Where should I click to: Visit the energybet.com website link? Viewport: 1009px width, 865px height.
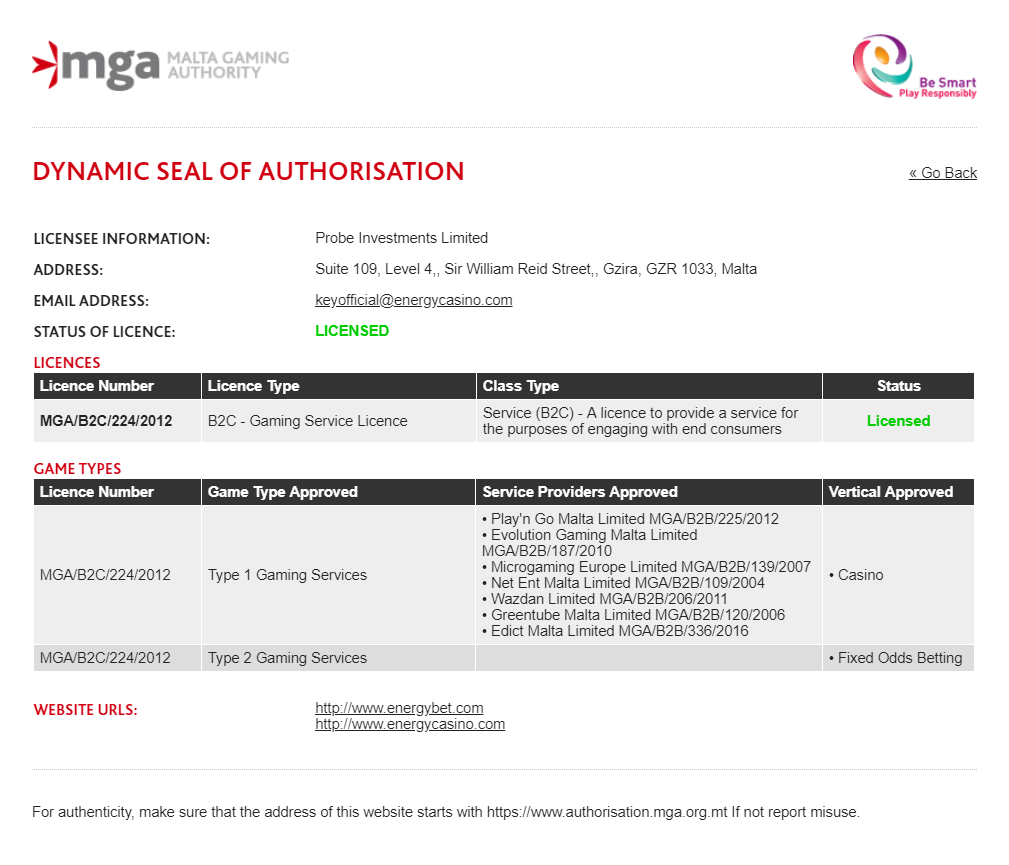[x=399, y=708]
